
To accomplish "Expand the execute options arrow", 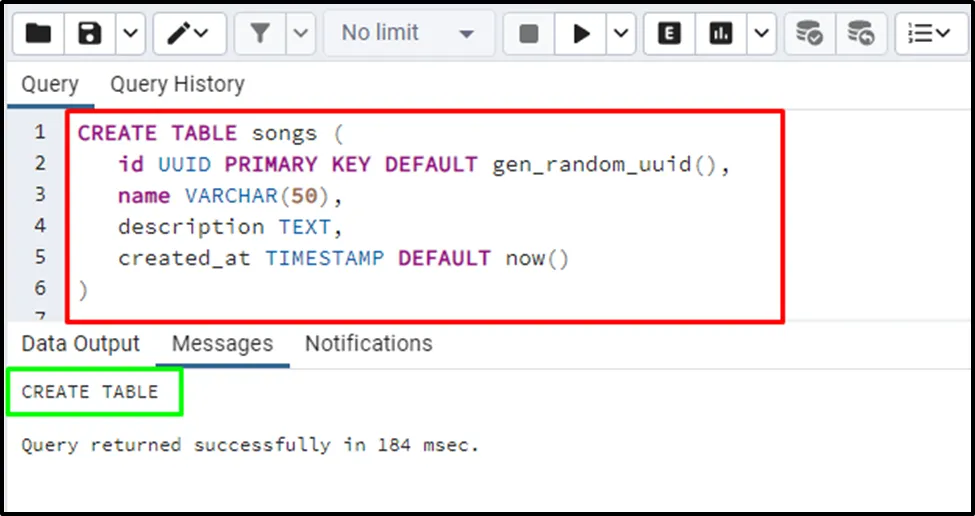I will click(621, 34).
